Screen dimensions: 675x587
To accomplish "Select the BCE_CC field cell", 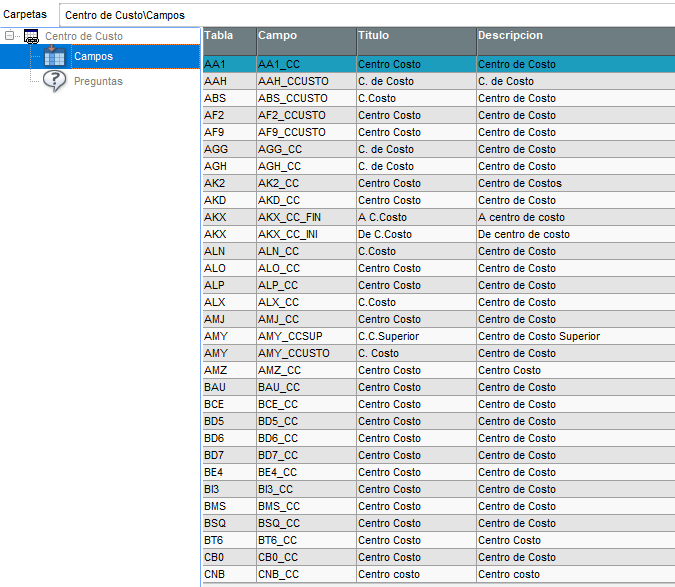I will pyautogui.click(x=307, y=404).
